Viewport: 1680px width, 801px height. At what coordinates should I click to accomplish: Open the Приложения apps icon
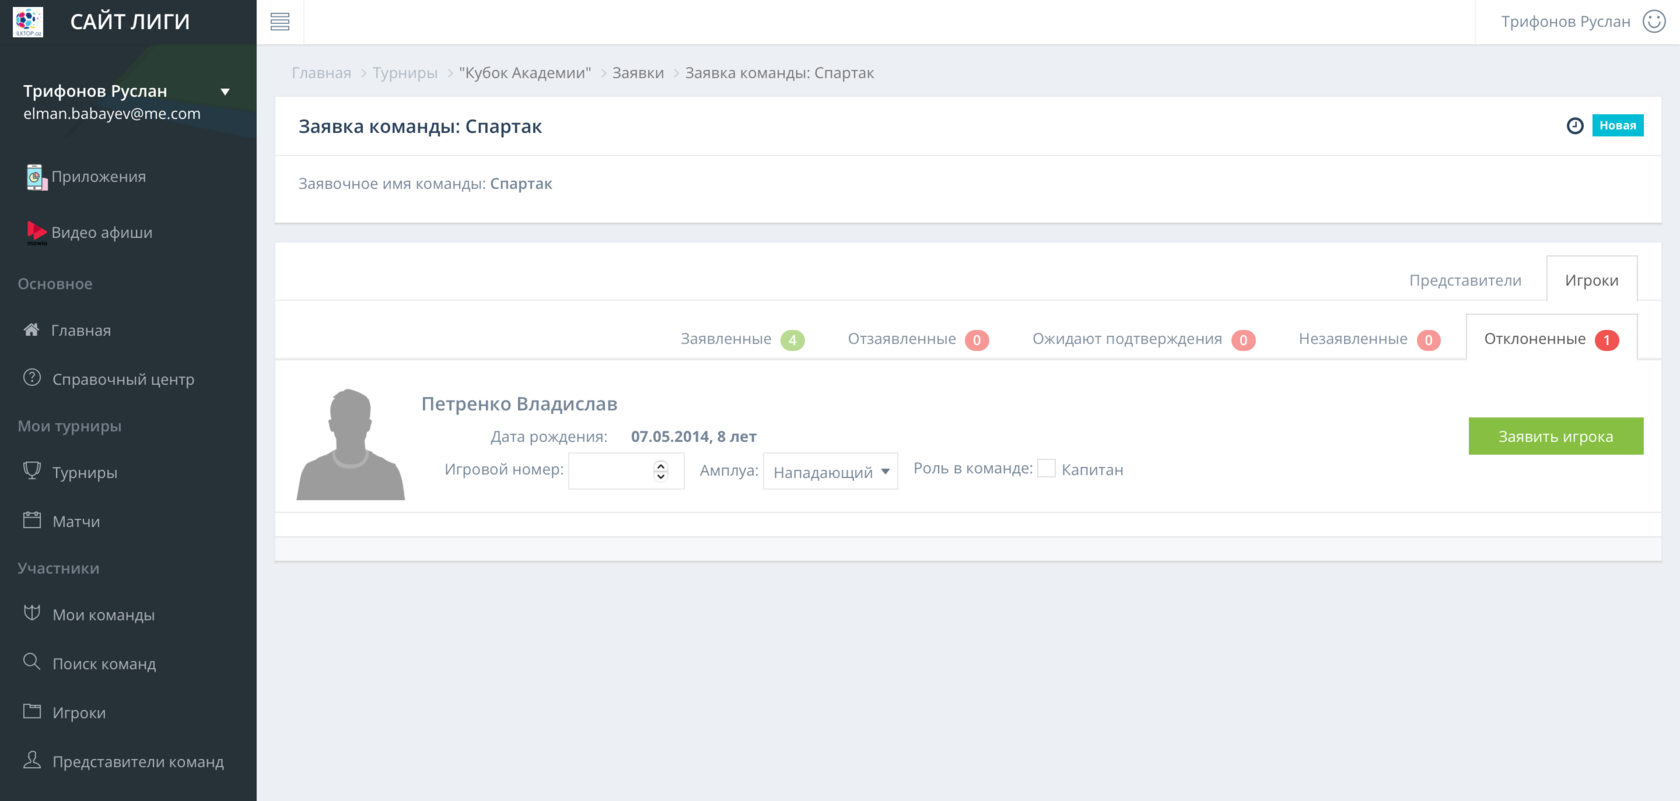[36, 177]
